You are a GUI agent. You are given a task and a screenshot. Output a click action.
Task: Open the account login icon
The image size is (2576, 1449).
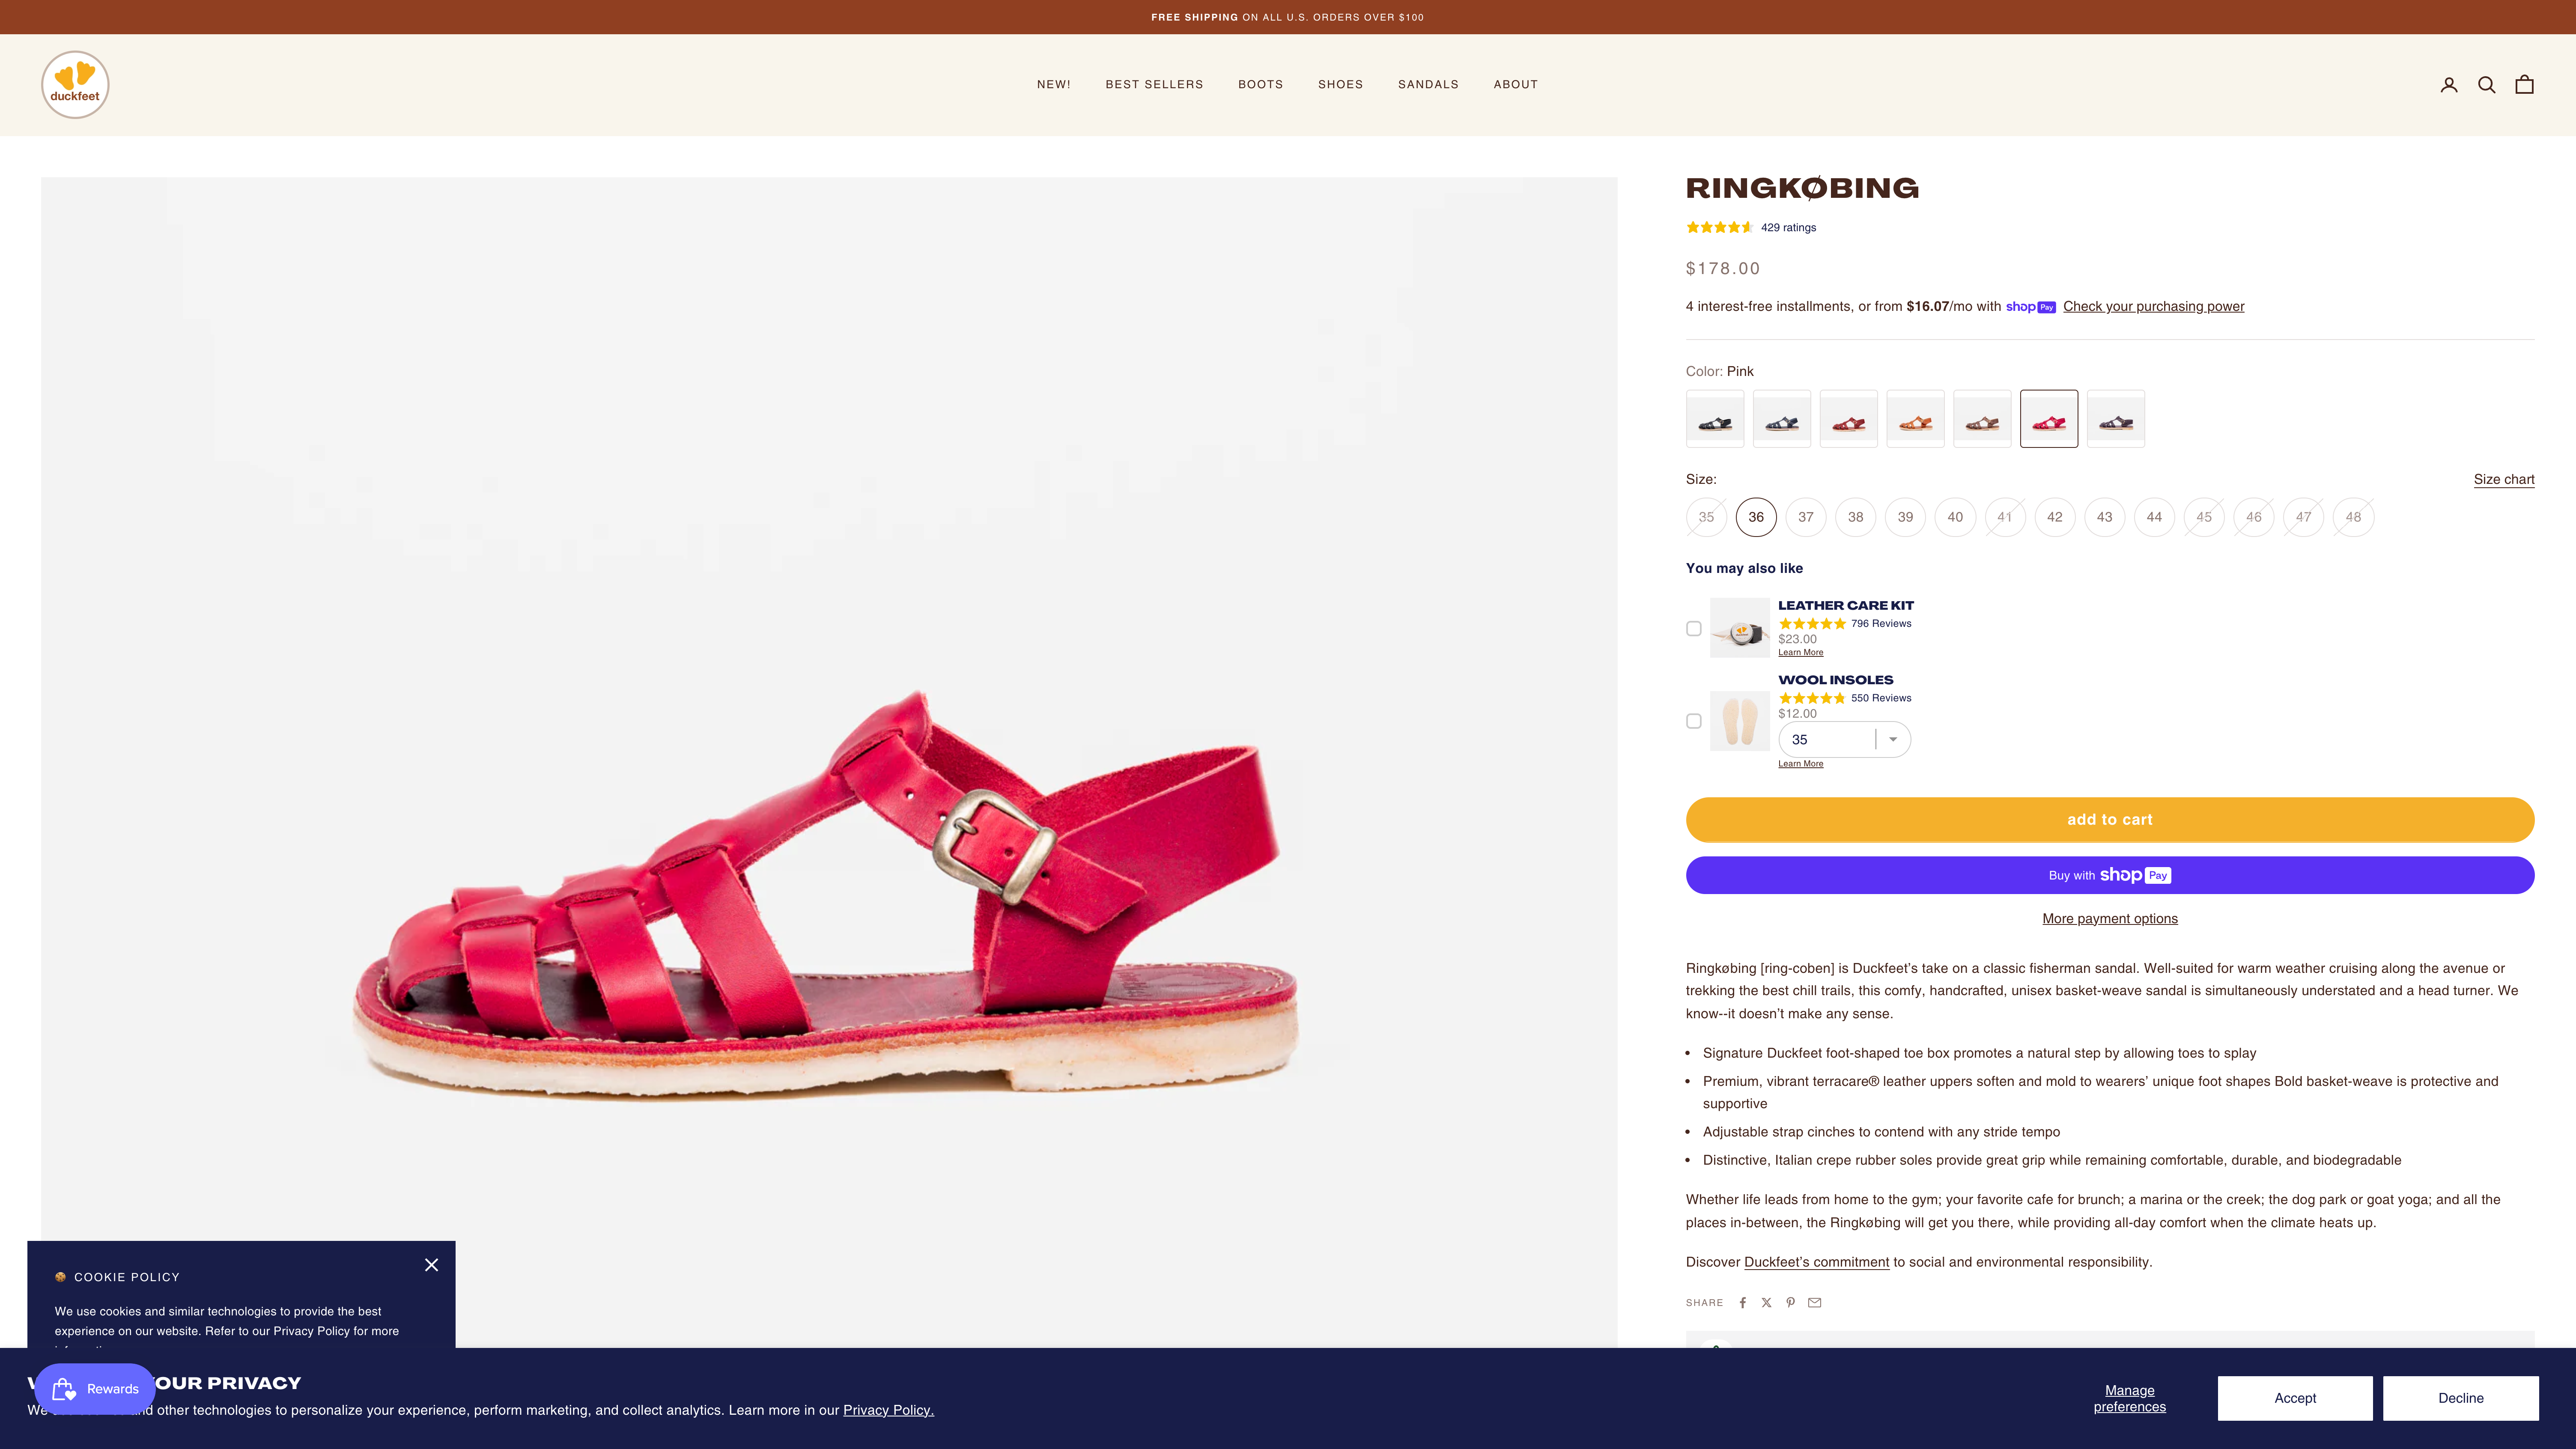[2449, 85]
